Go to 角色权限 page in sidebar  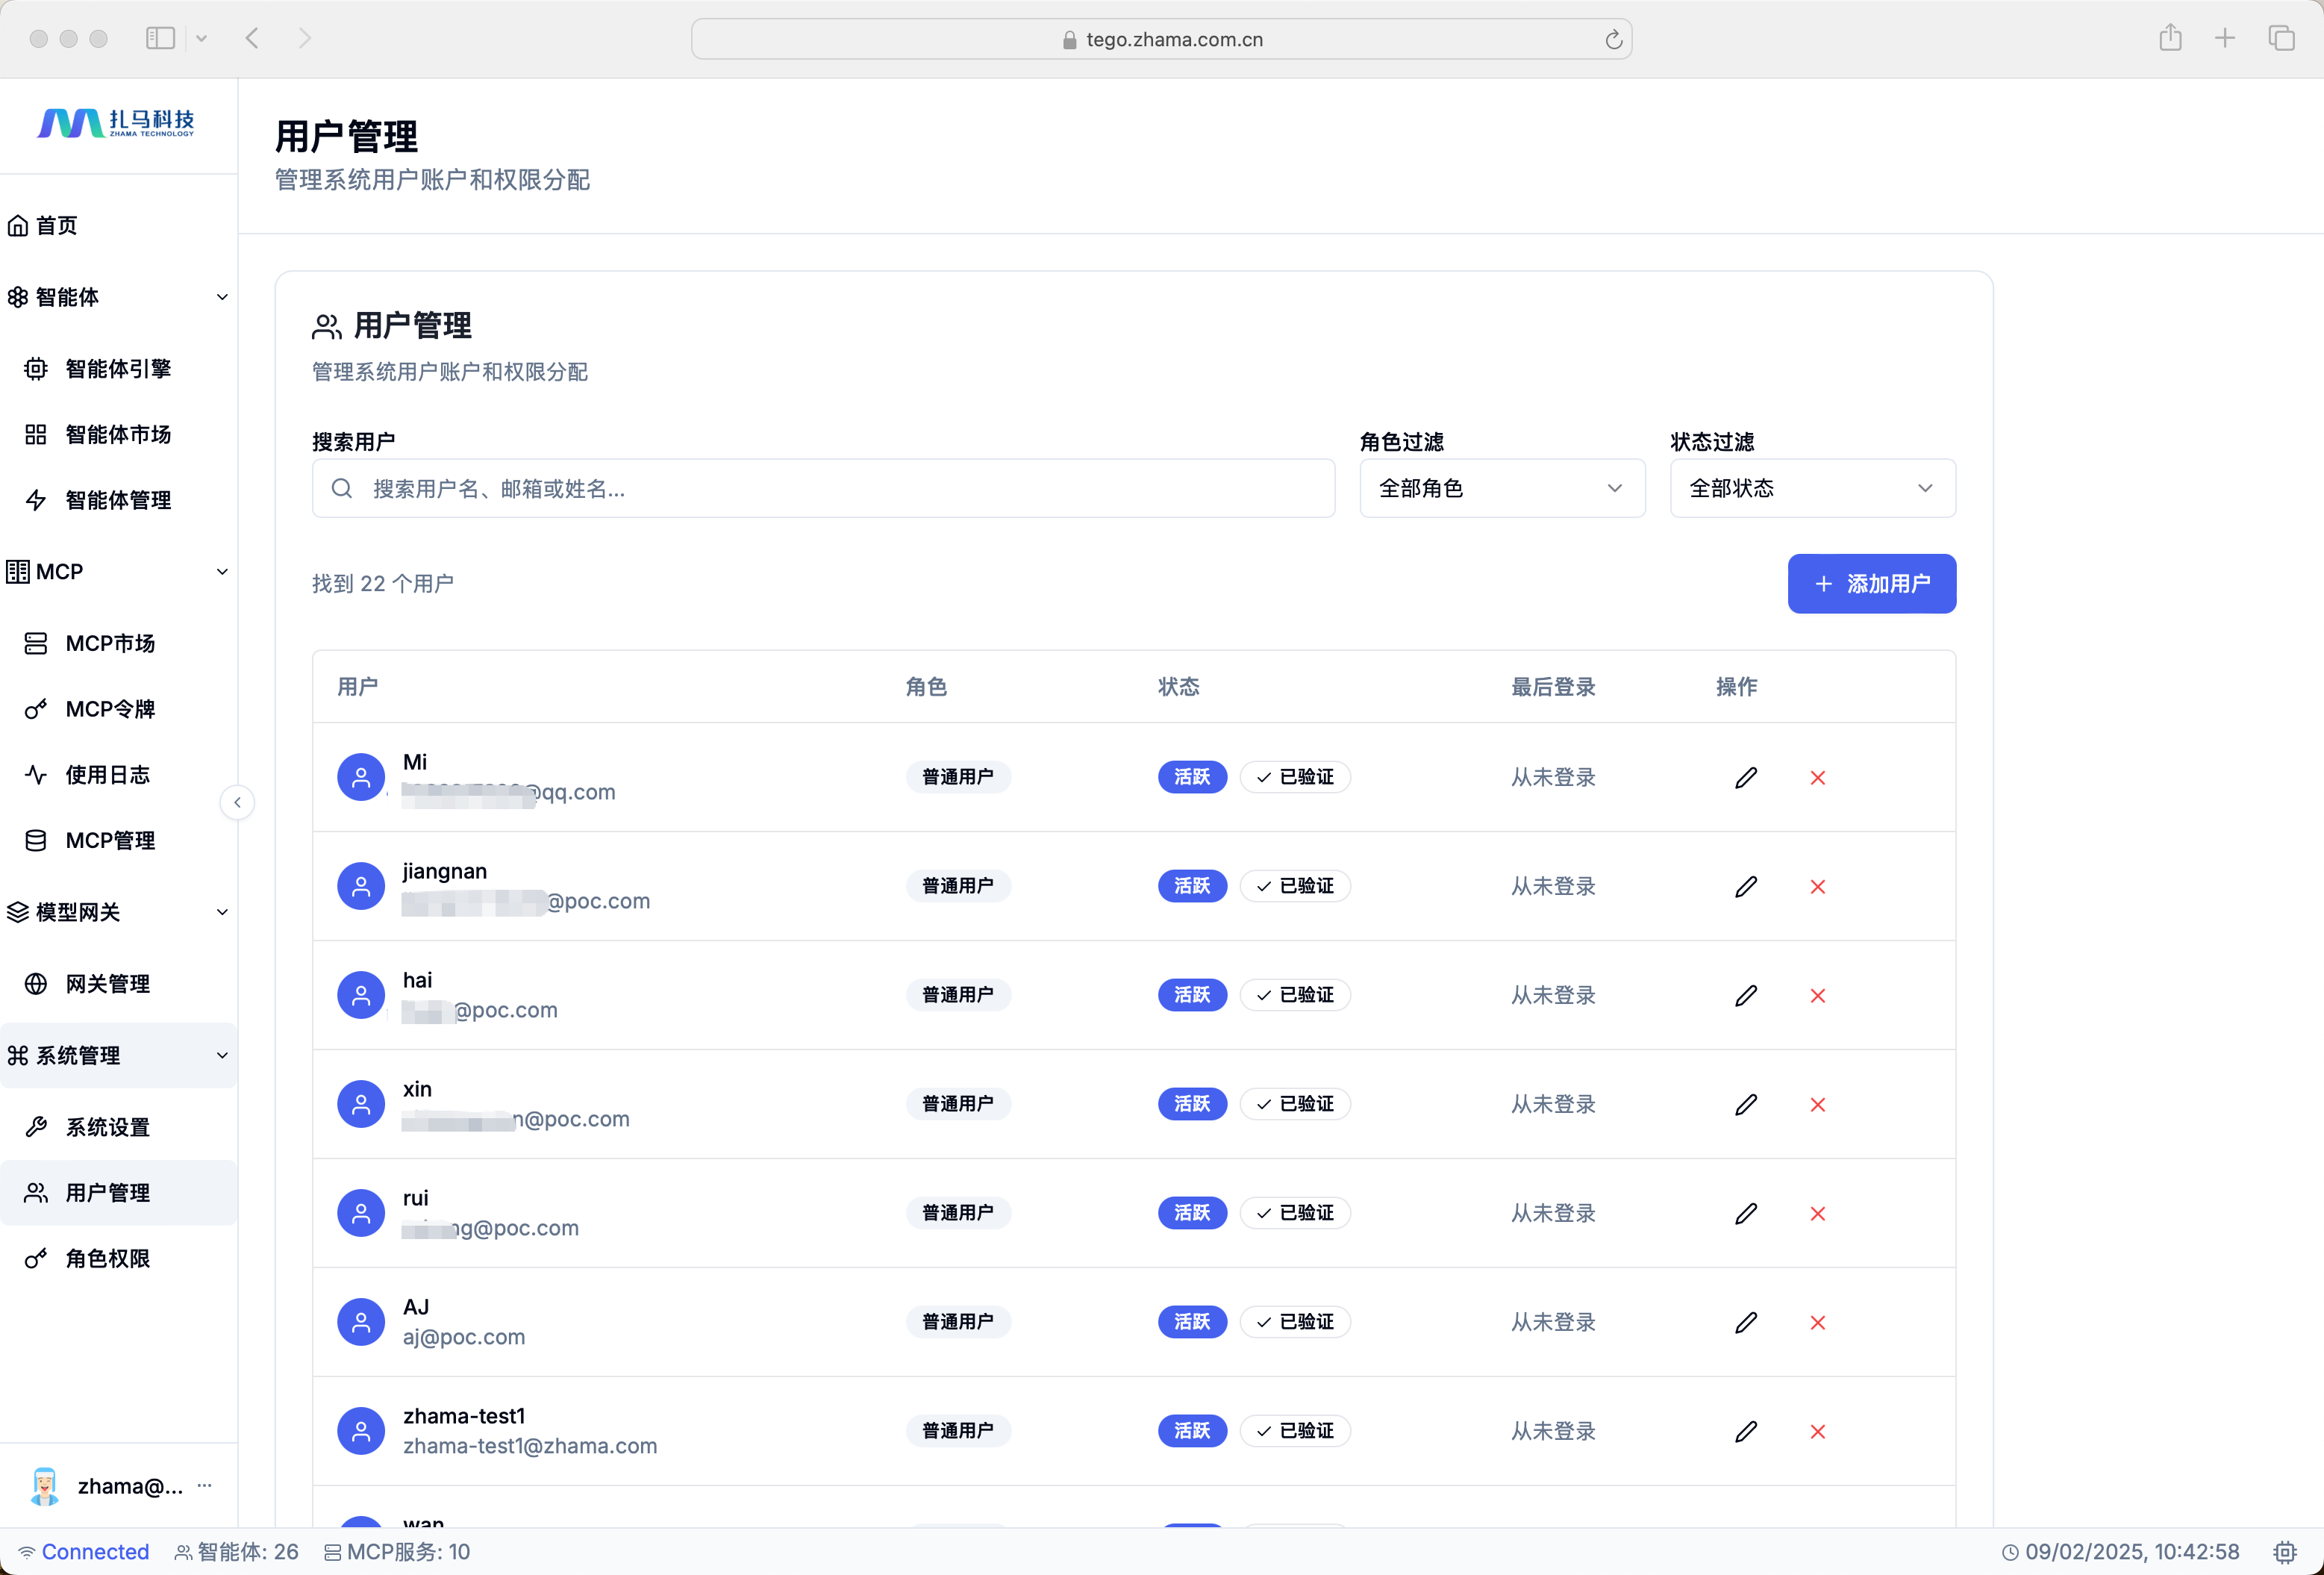tap(107, 1258)
